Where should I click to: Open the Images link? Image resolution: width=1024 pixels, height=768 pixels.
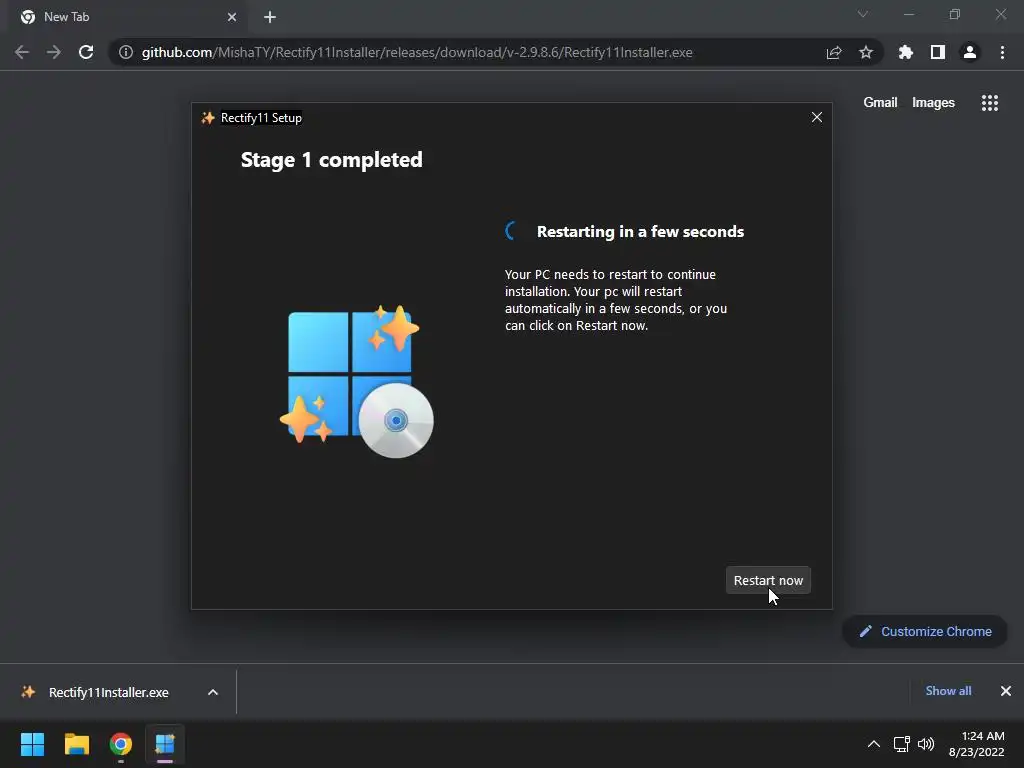[933, 103]
